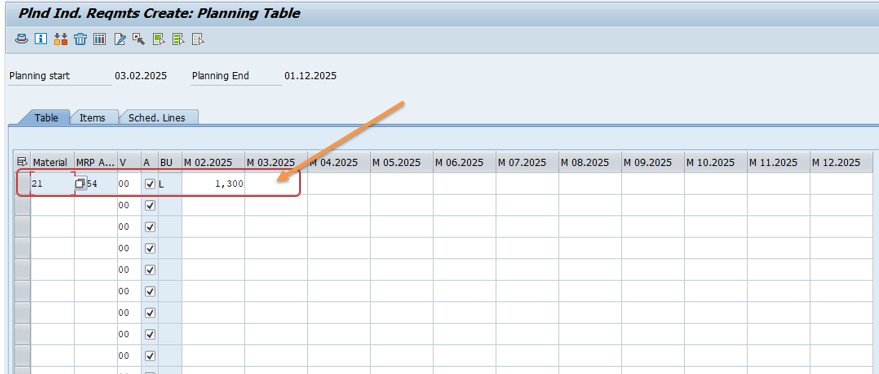Select the M 10.2025 column header
This screenshot has height=374, width=879.
point(715,162)
